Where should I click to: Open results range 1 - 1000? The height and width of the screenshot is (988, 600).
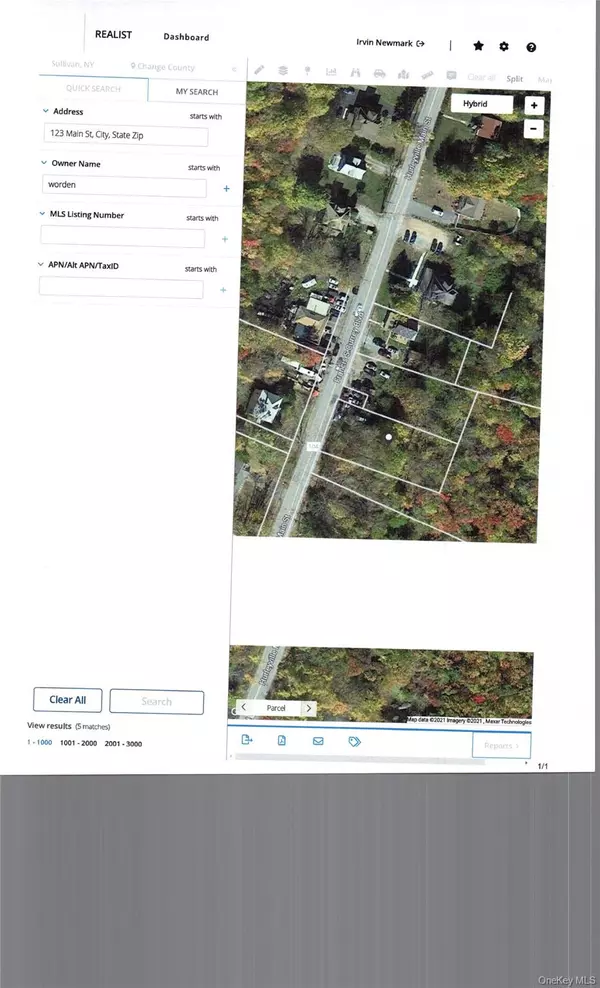[x=39, y=742]
